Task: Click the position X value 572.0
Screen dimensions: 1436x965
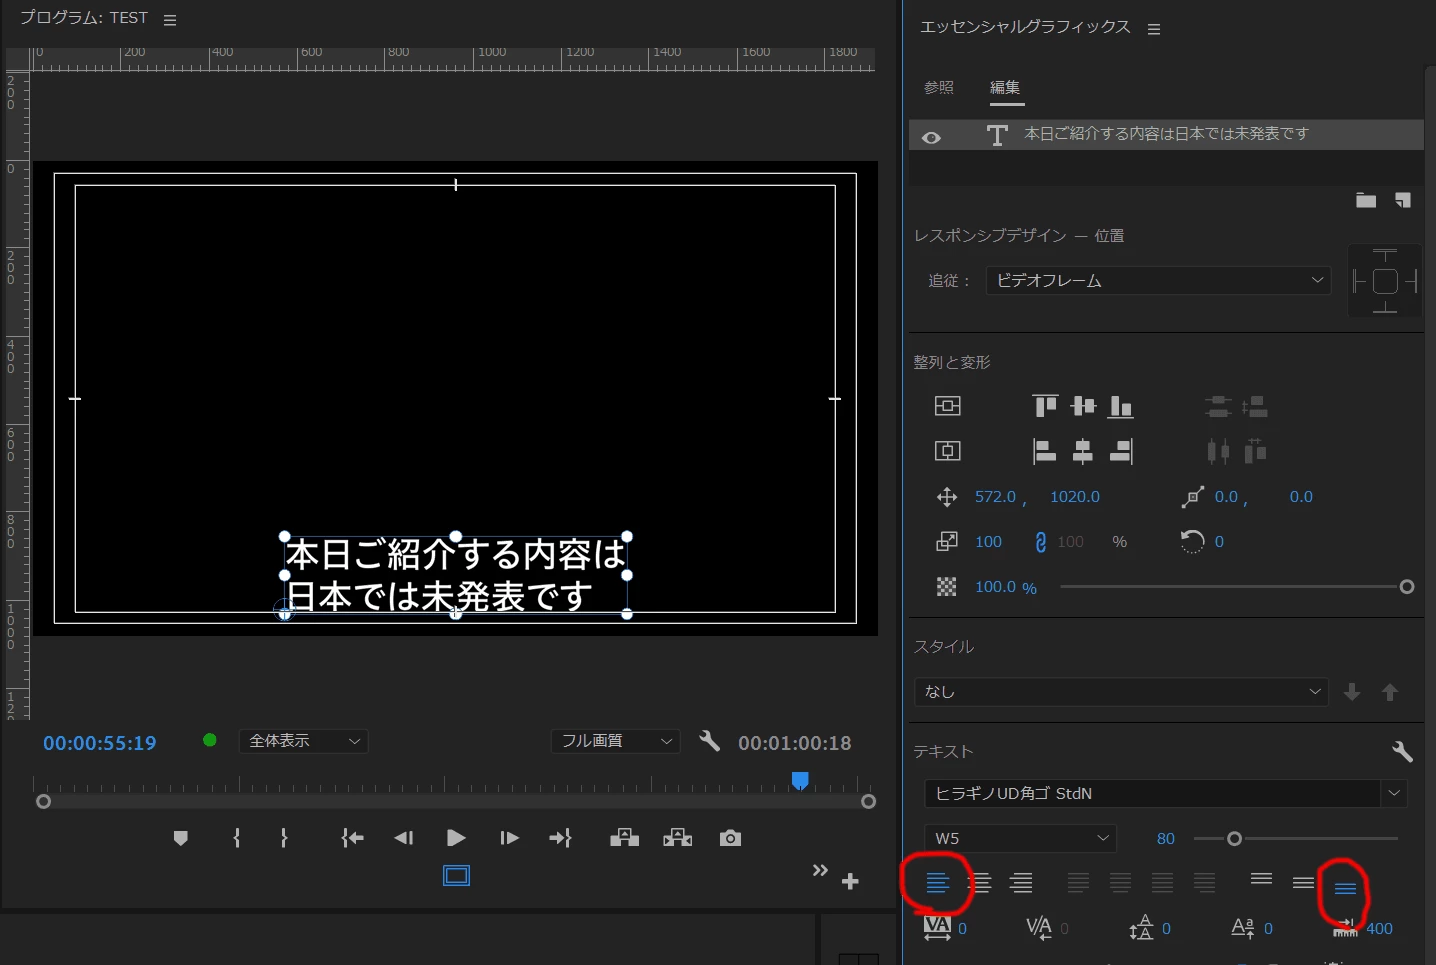Action: coord(995,497)
